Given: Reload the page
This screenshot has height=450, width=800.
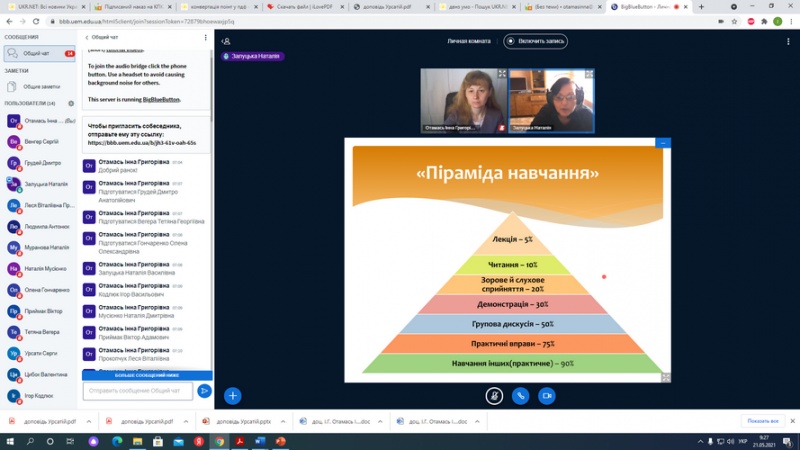Looking at the screenshot, I should coord(36,21).
